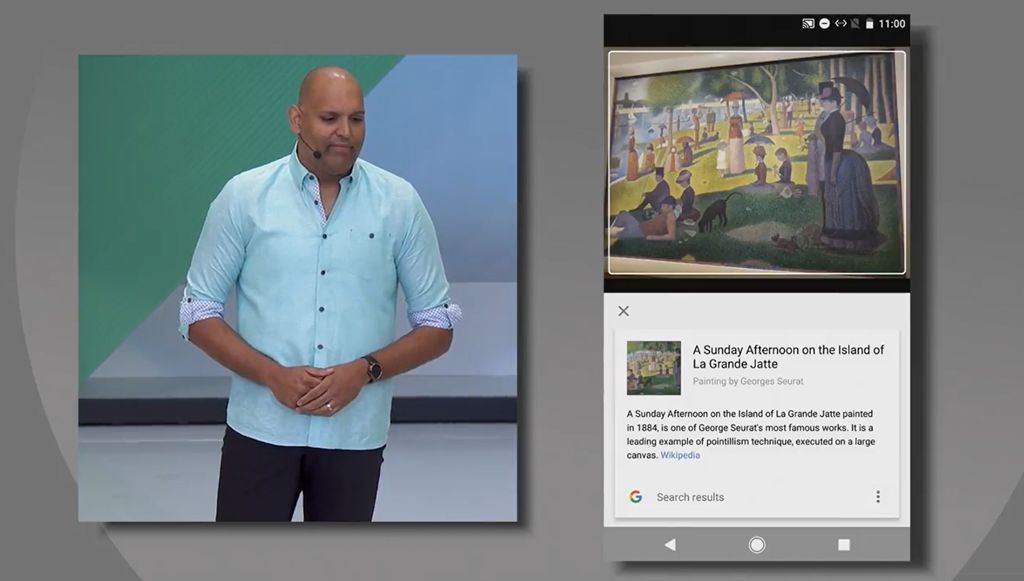Tap the Painting by Georges Seurat subtitle

pos(748,381)
